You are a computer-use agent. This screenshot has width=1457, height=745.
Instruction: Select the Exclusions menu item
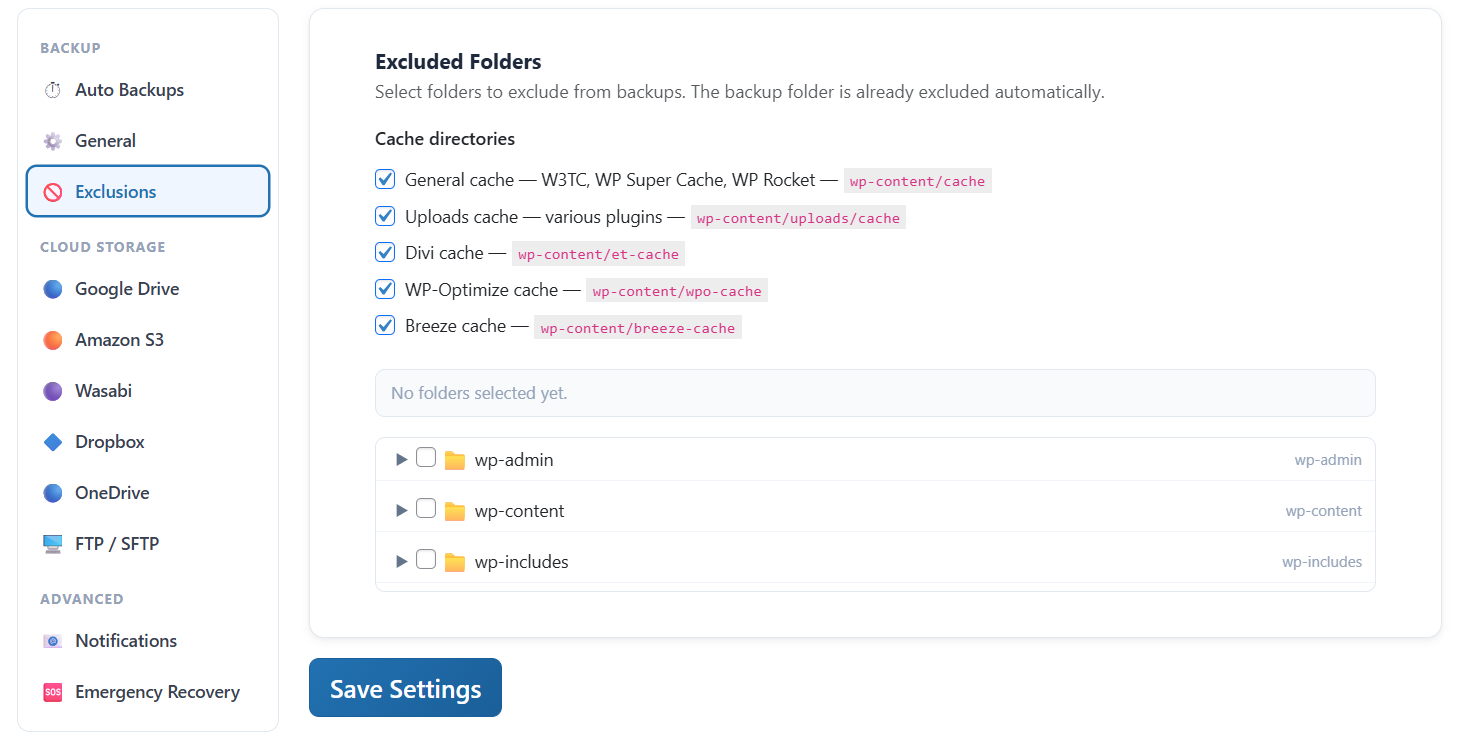coord(148,191)
